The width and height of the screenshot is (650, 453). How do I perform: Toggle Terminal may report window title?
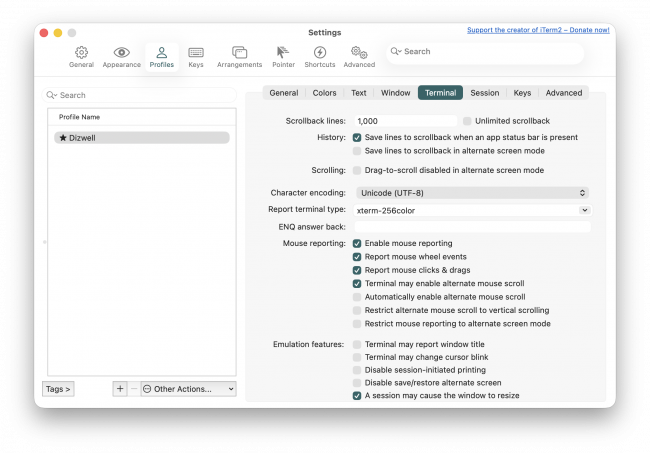click(357, 344)
